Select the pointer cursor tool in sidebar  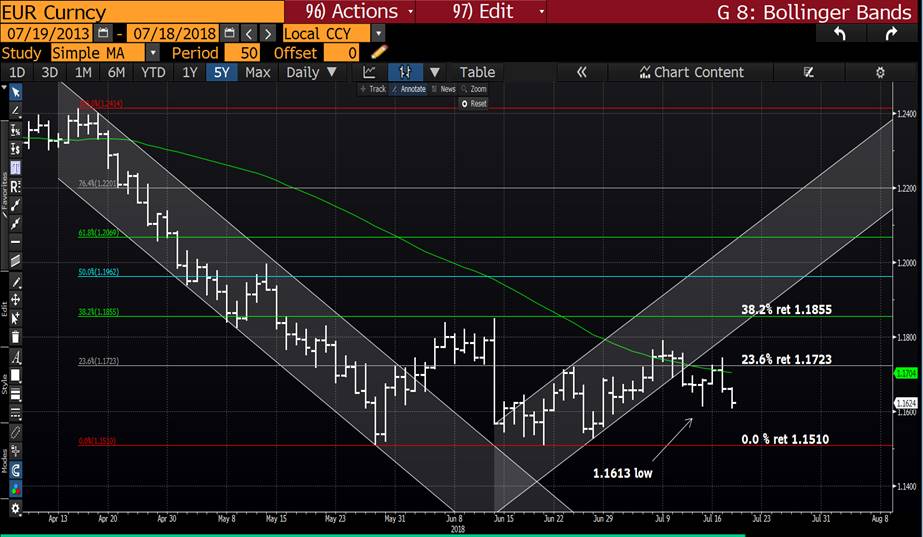15,92
